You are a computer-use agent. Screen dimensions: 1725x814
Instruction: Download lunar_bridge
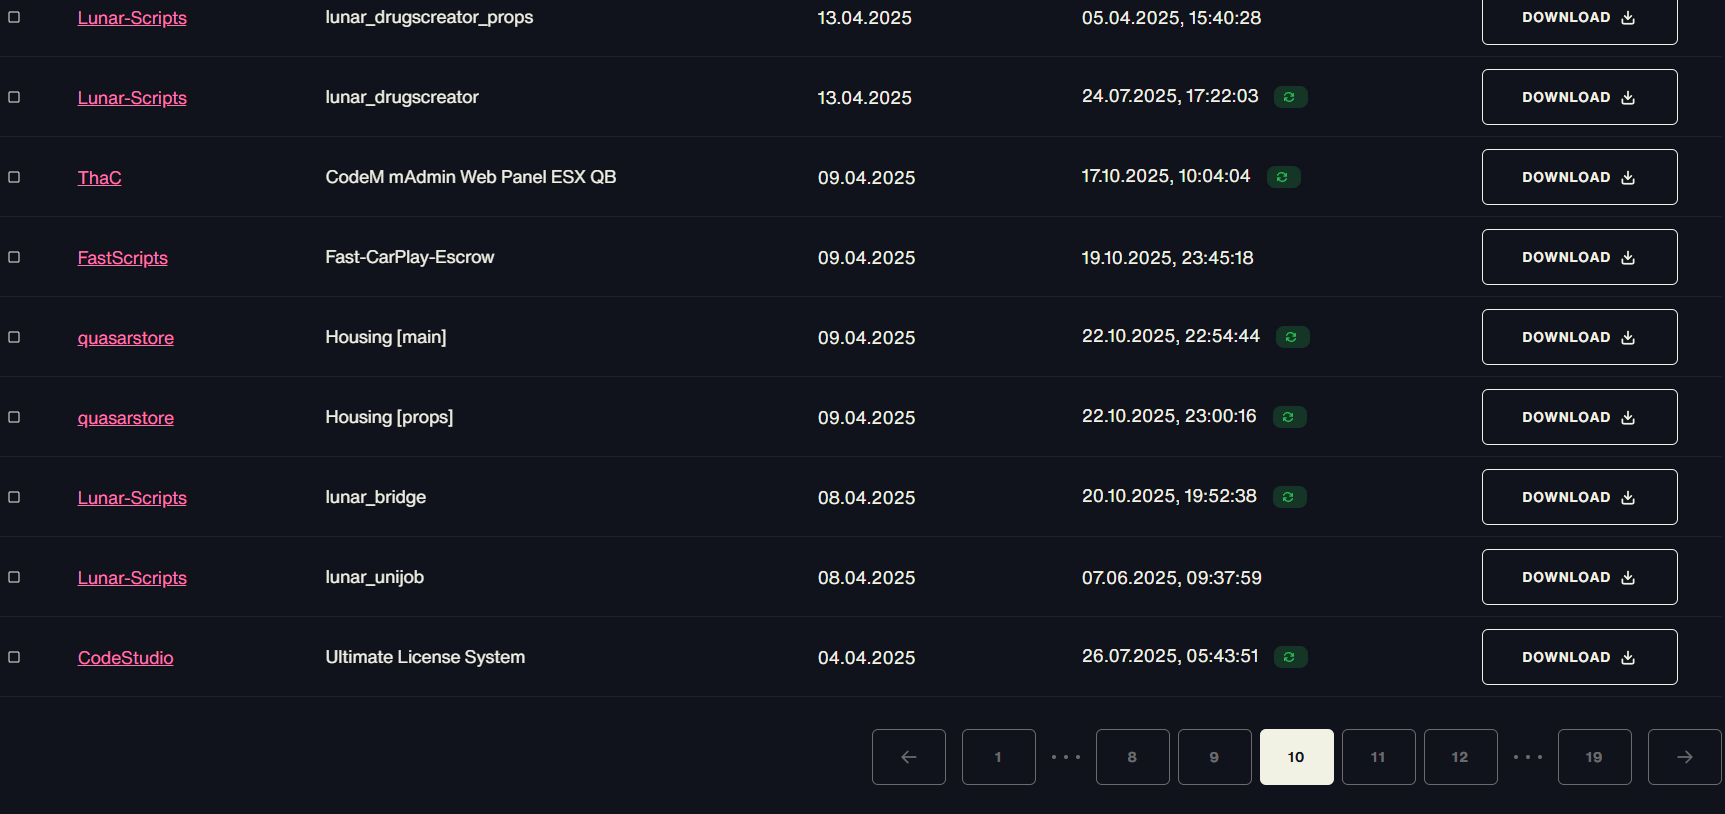click(x=1580, y=497)
